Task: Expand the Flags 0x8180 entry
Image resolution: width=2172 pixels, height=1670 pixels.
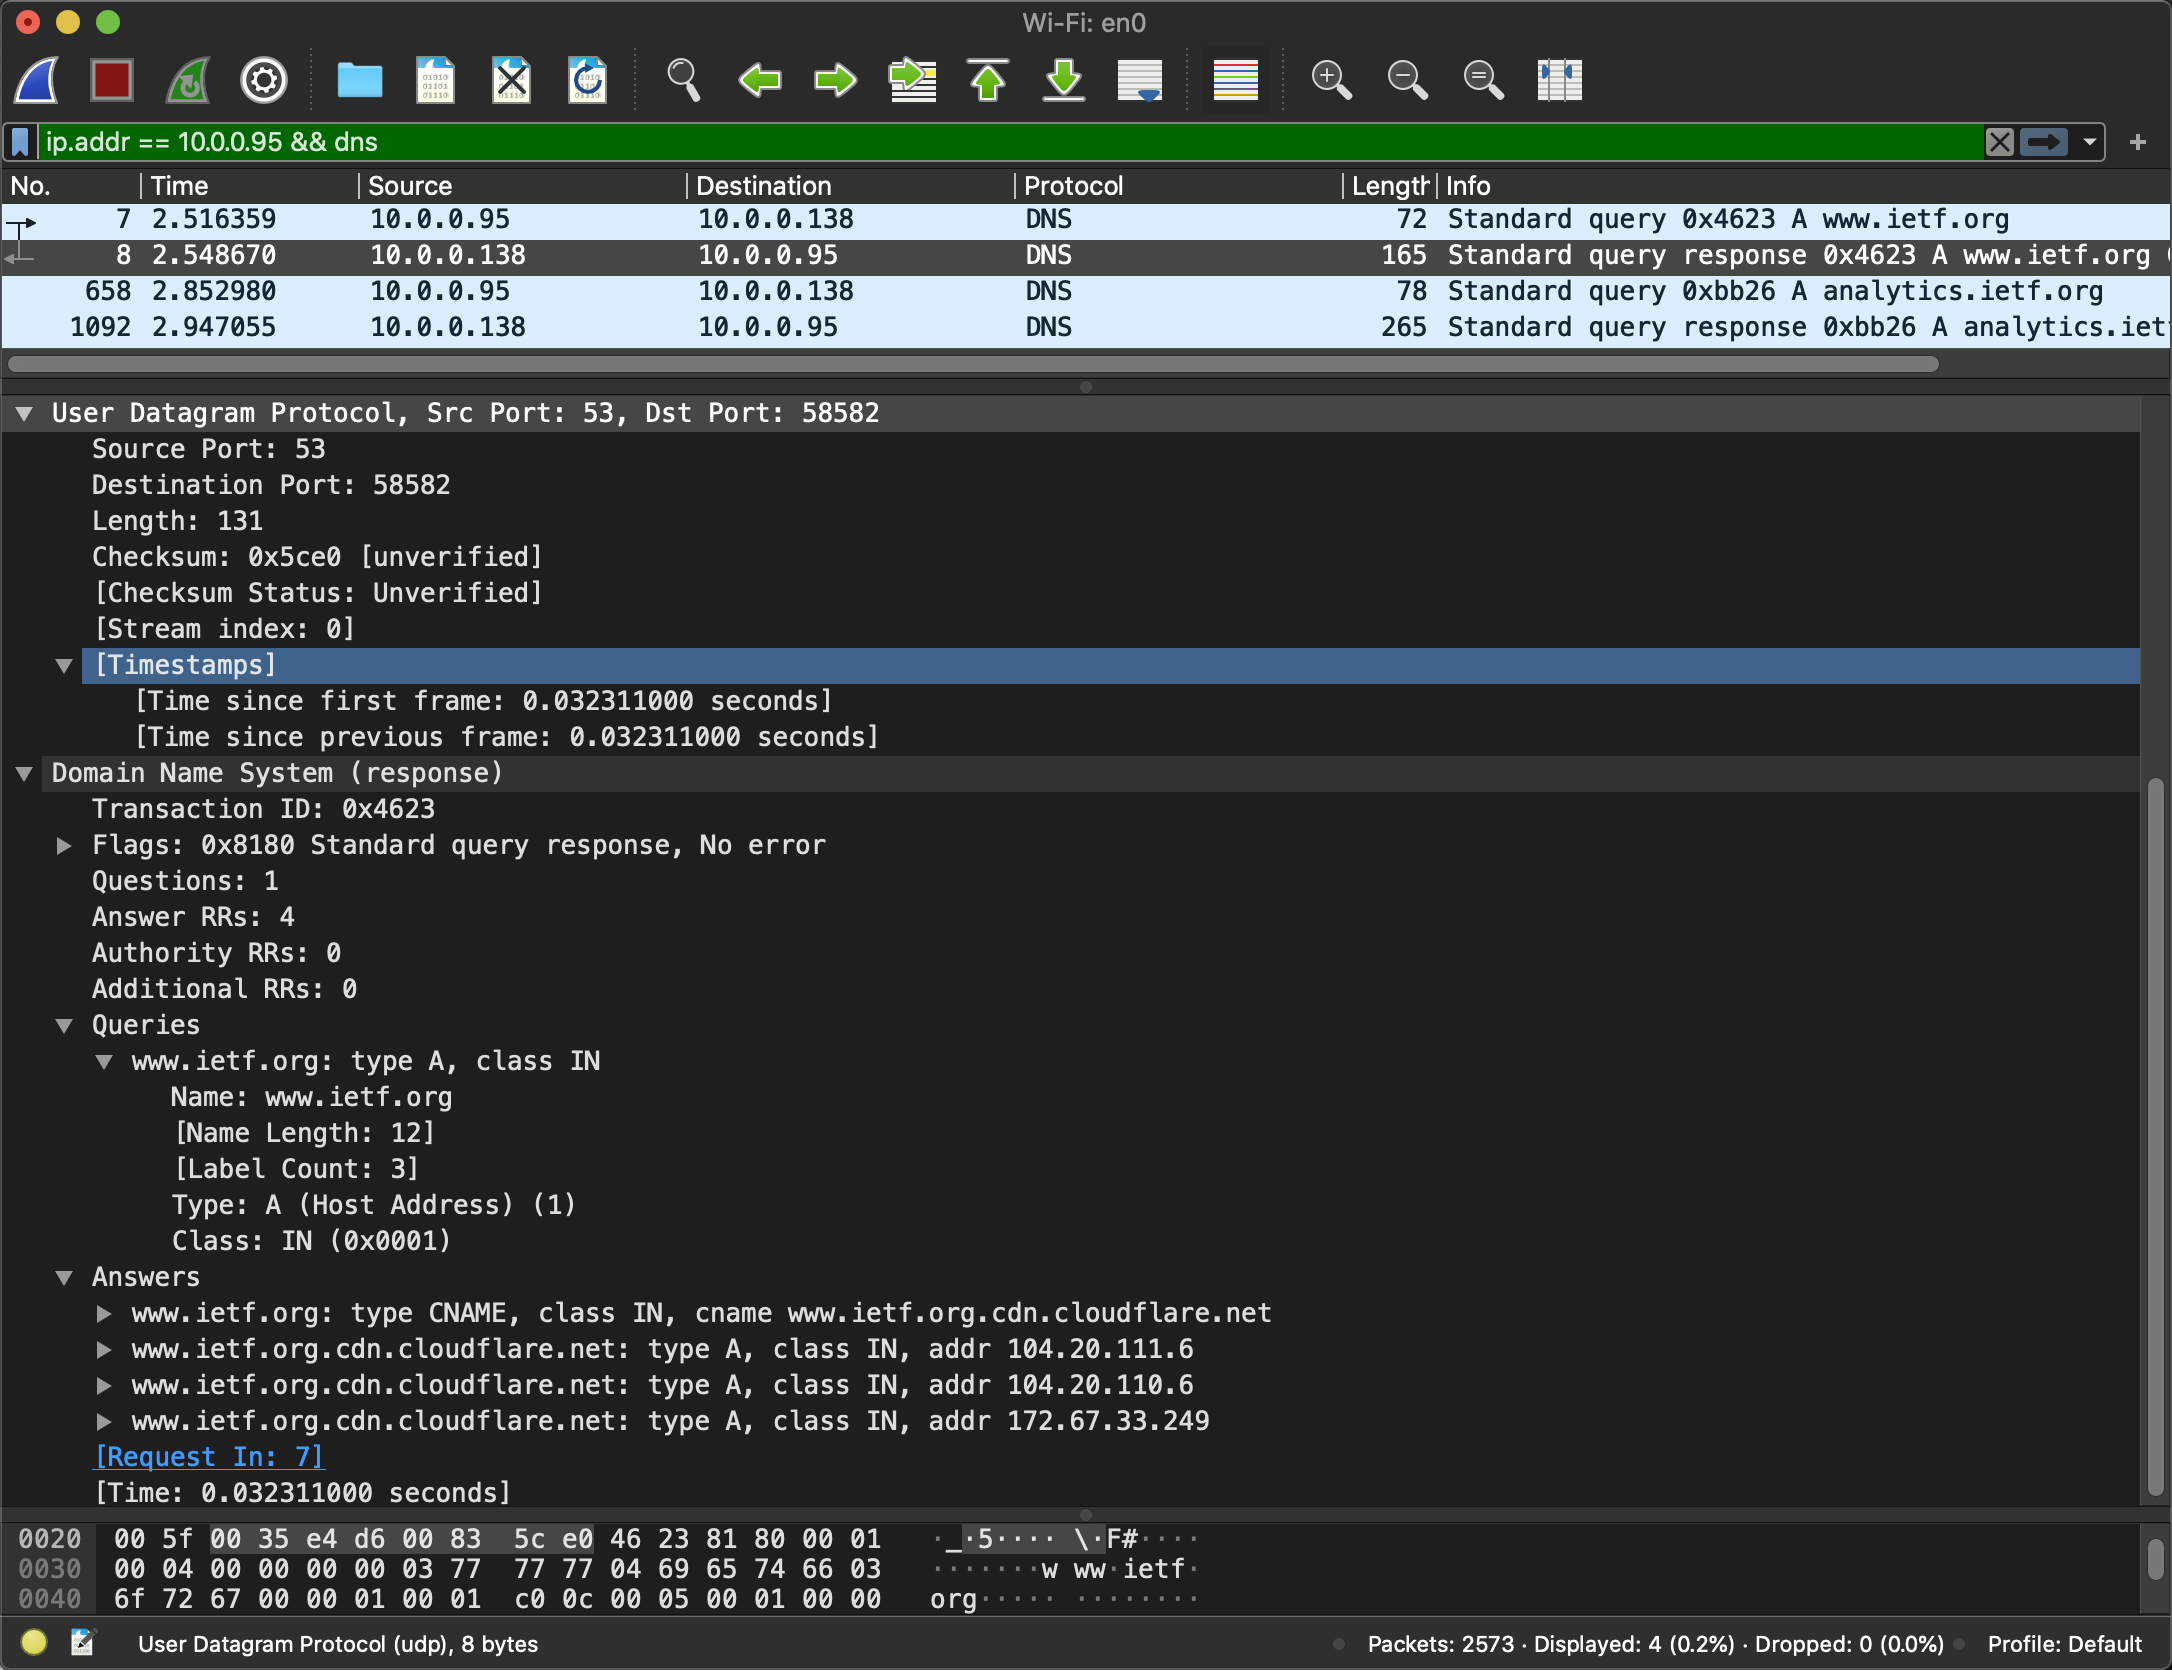Action: [64, 846]
